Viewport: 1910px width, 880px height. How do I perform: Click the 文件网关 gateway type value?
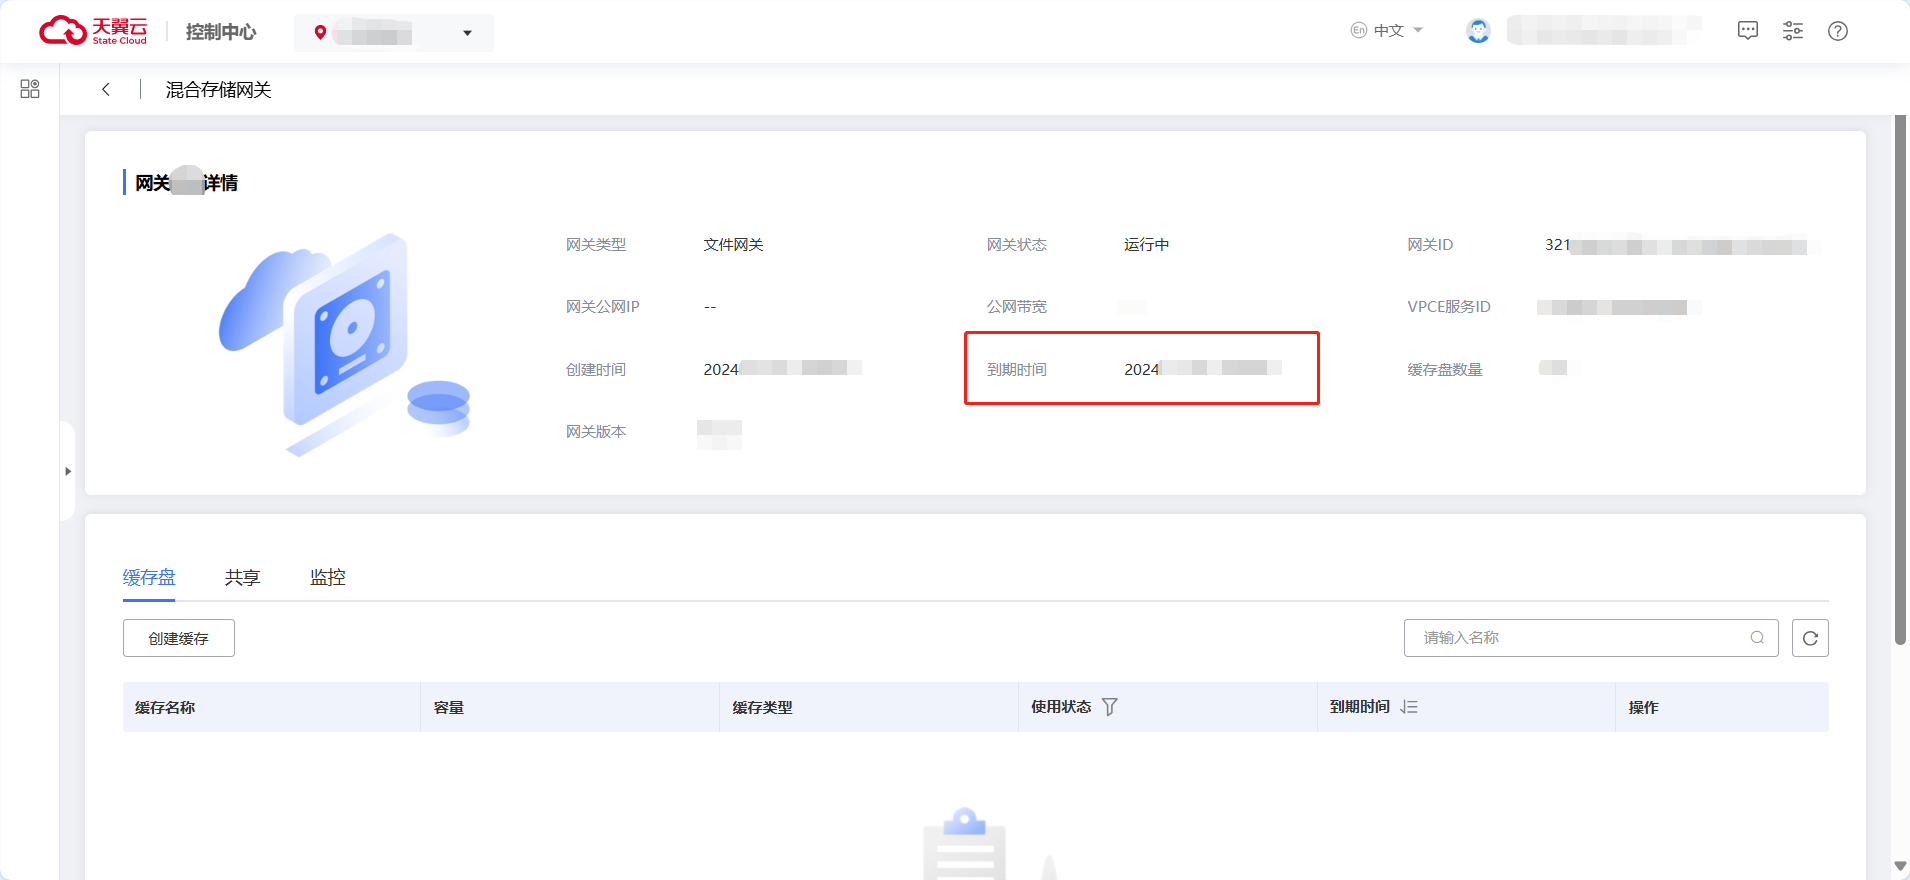733,245
